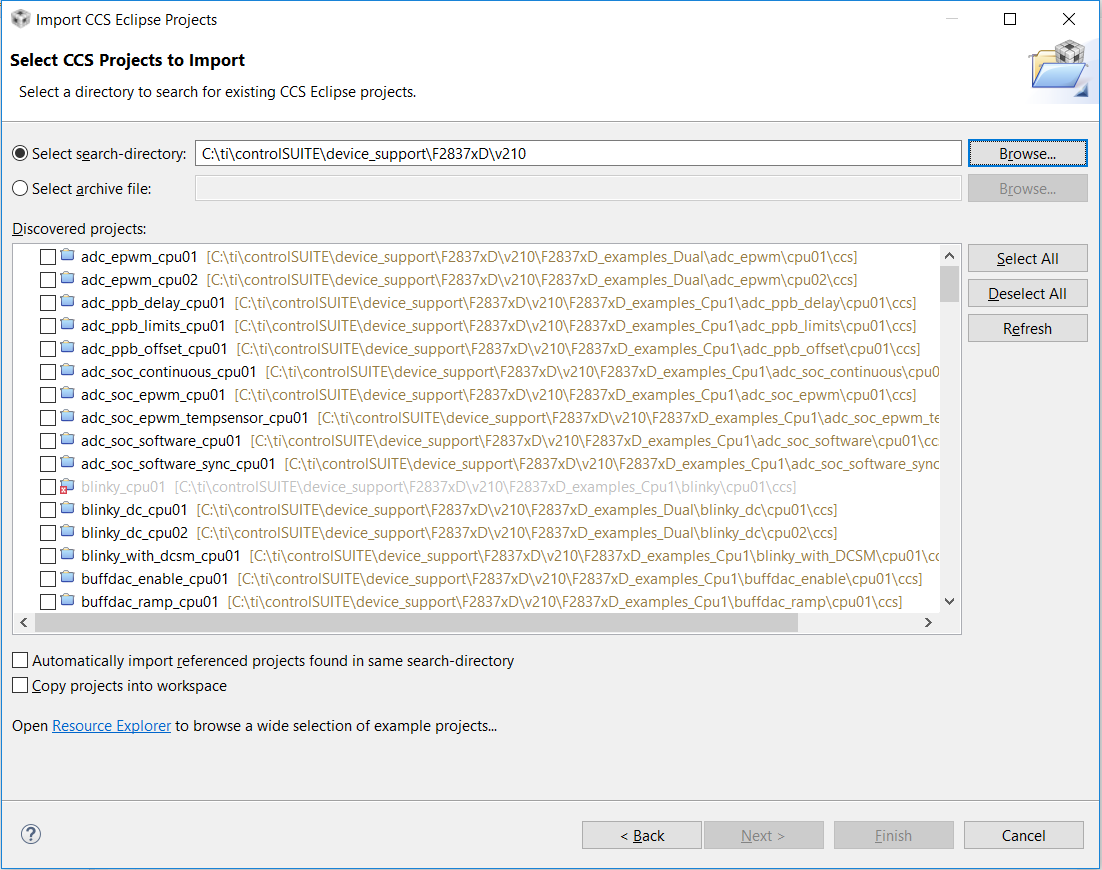This screenshot has height=870, width=1102.
Task: Open the help question mark icon
Action: click(31, 834)
